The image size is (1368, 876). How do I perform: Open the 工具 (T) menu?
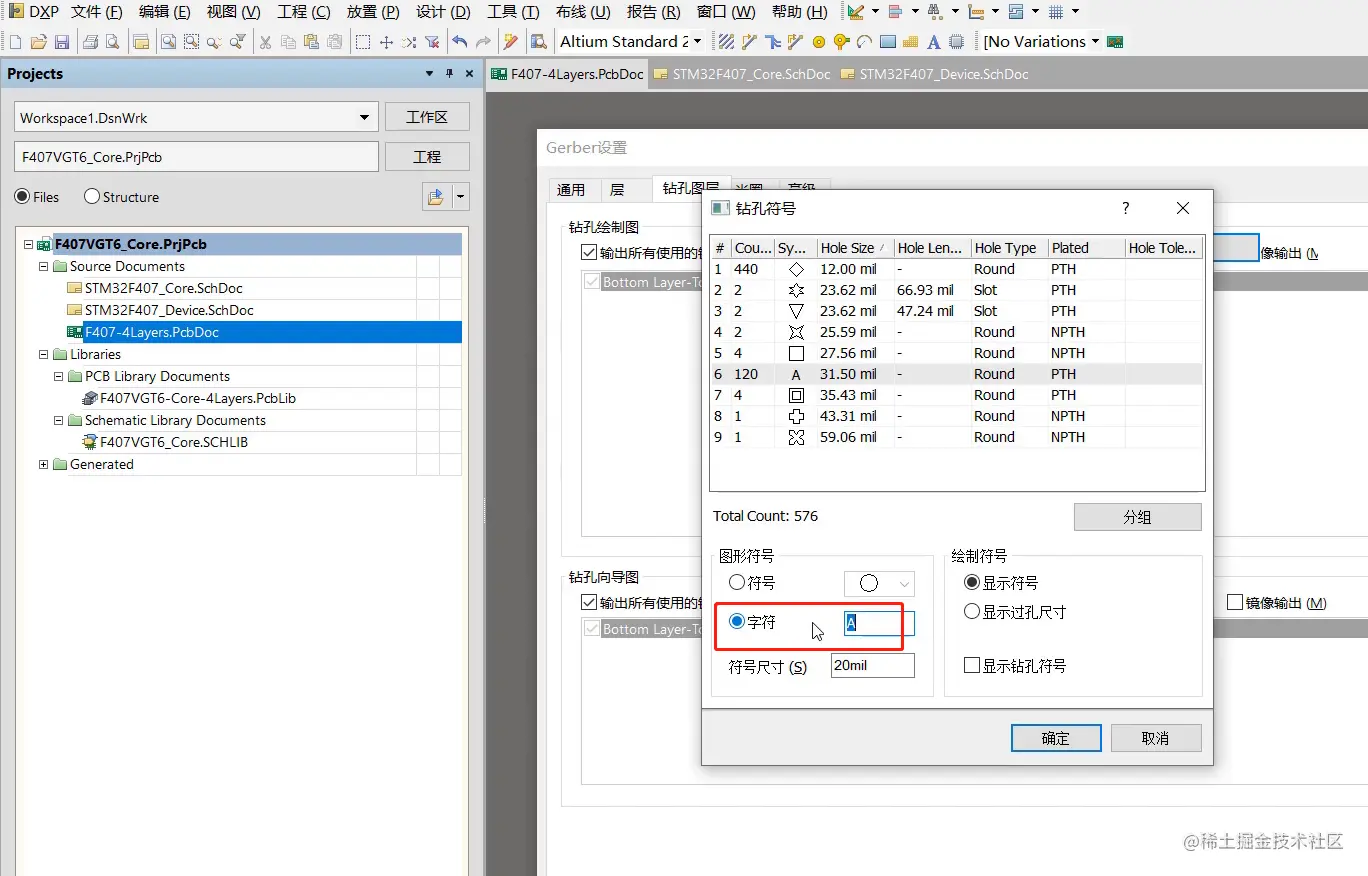coord(513,12)
